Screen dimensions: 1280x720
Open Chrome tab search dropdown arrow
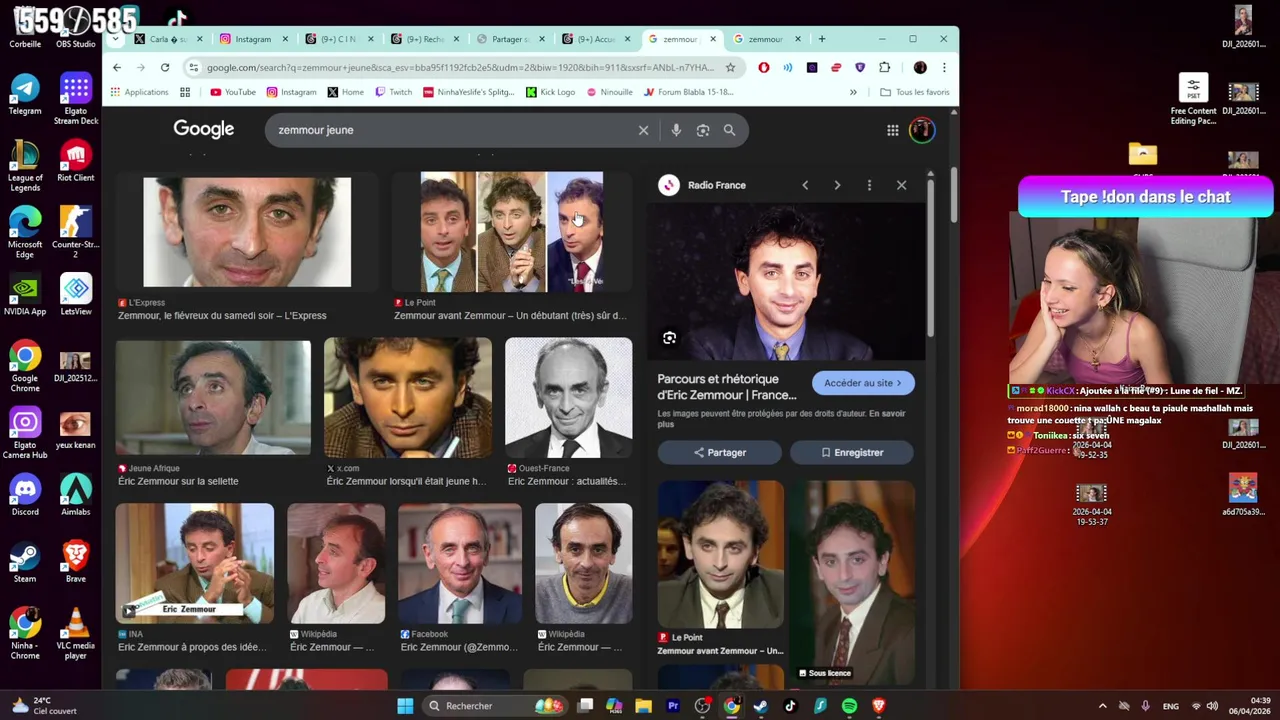point(115,39)
